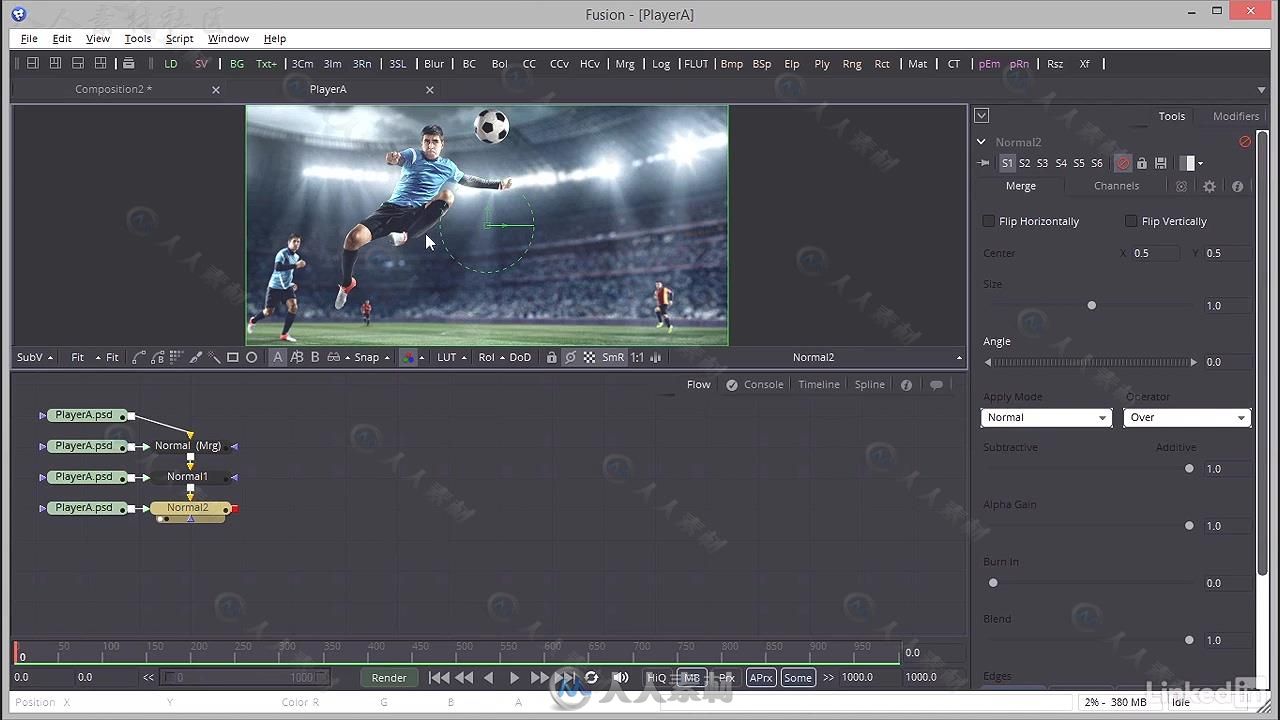Open the LUT dropdown
The image size is (1280, 720).
[452, 357]
